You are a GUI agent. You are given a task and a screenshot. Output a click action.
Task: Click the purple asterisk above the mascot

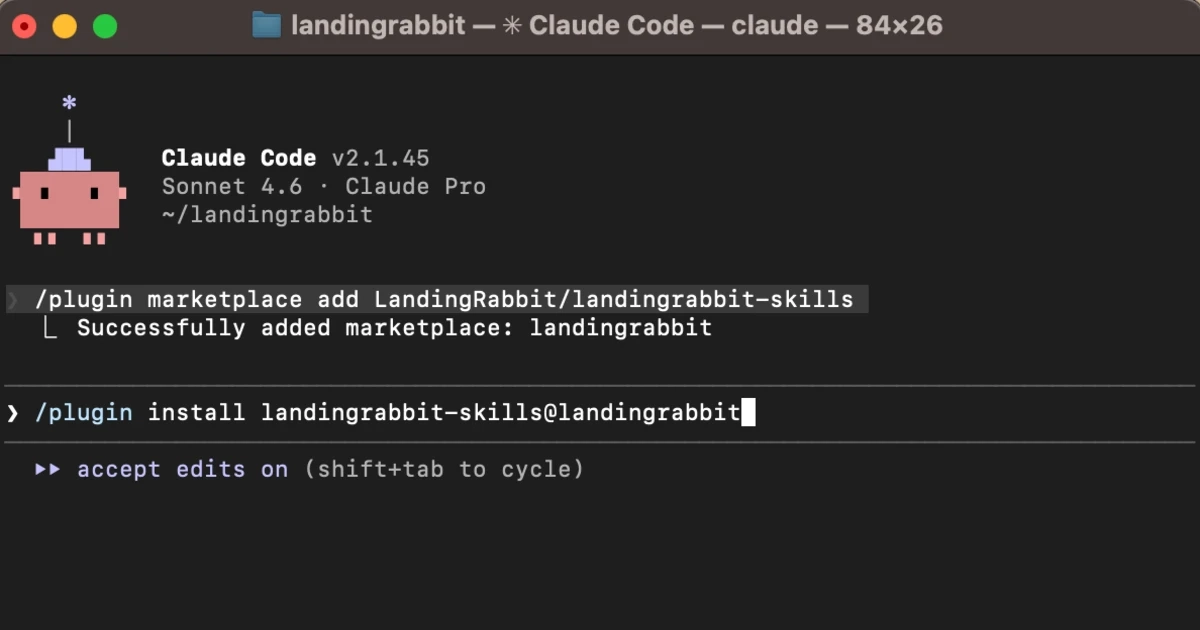coord(69,103)
